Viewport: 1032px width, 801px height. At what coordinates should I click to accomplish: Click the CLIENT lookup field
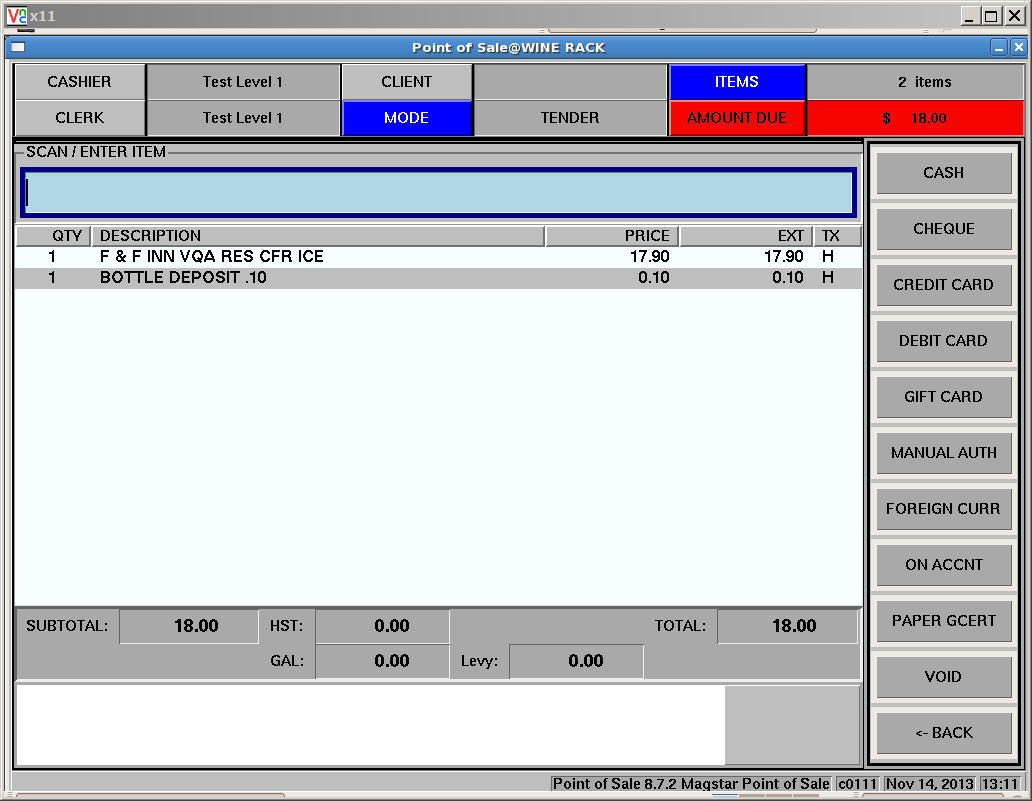click(406, 81)
